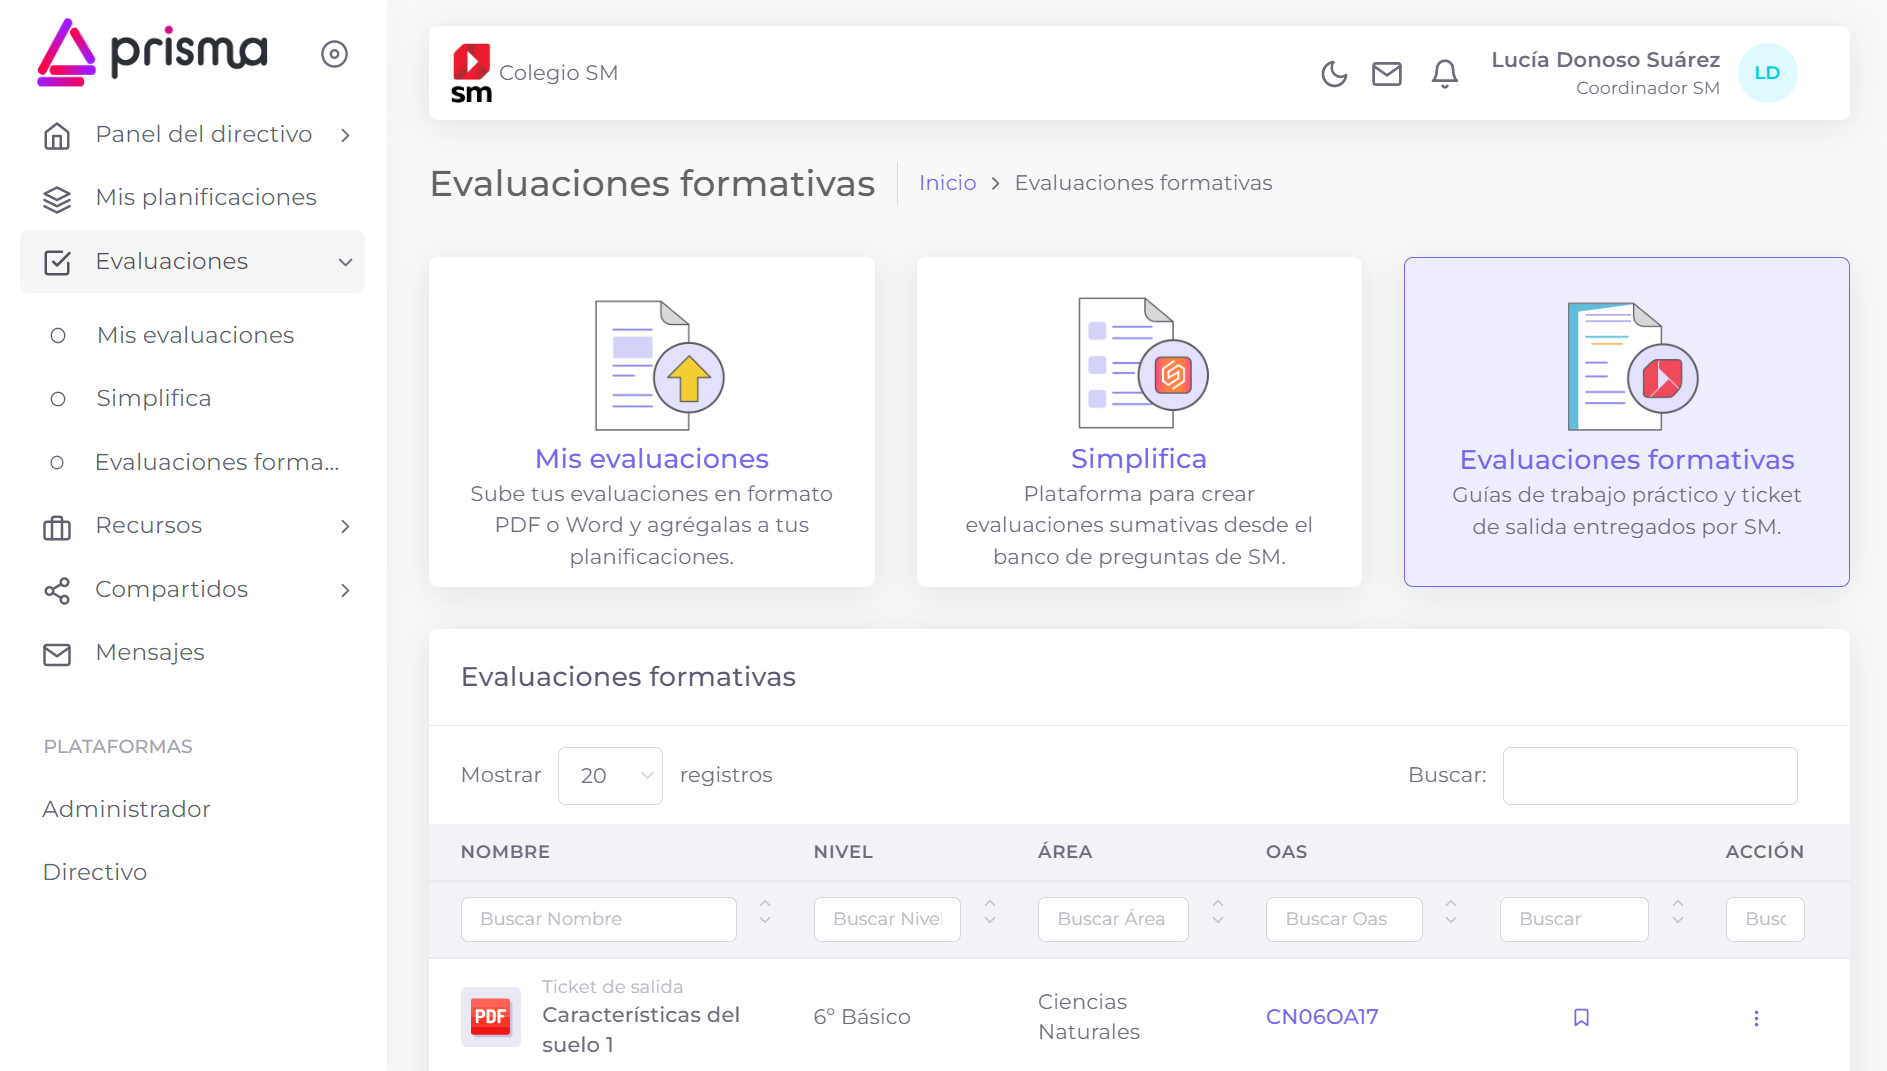The width and height of the screenshot is (1887, 1071).
Task: Open notifications bell icon
Action: (x=1444, y=74)
